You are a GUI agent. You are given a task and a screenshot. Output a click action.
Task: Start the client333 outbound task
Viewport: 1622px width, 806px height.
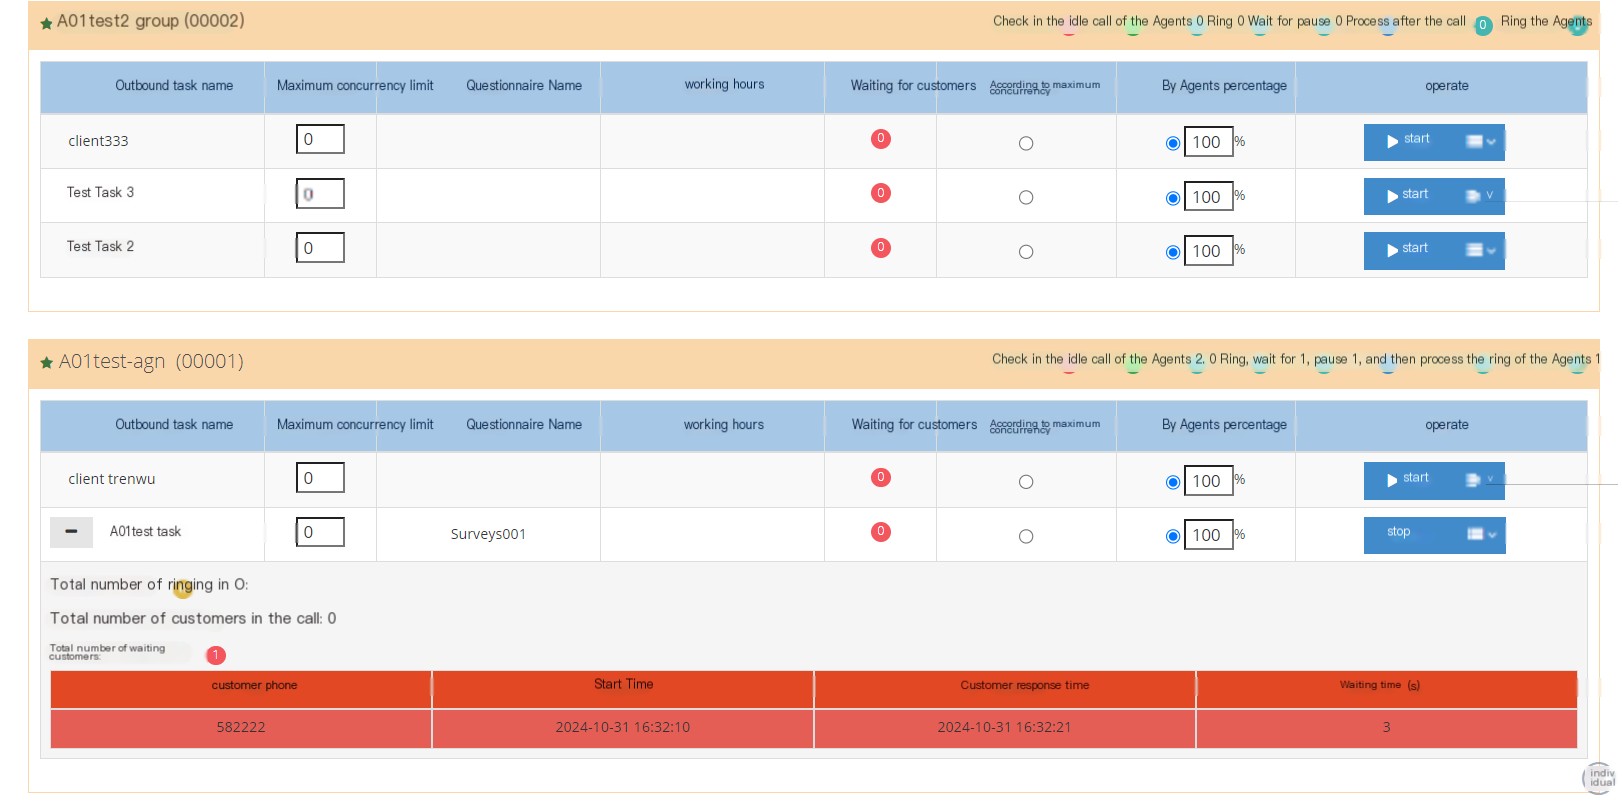[1408, 141]
